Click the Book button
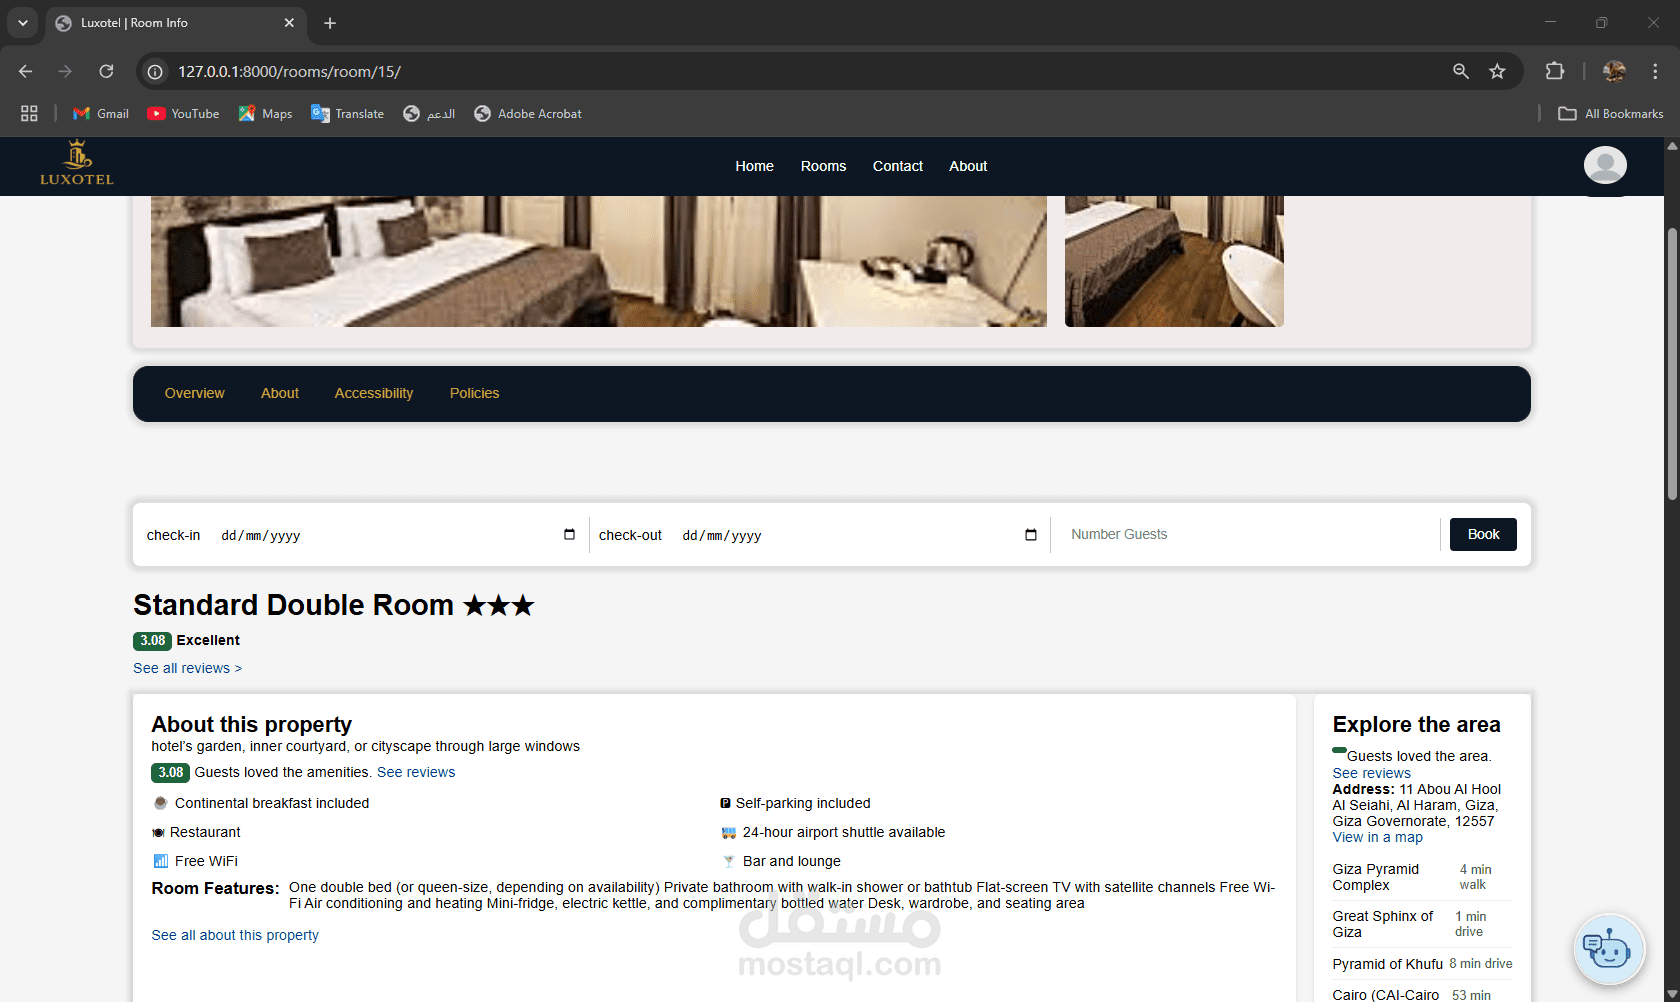 click(x=1483, y=534)
